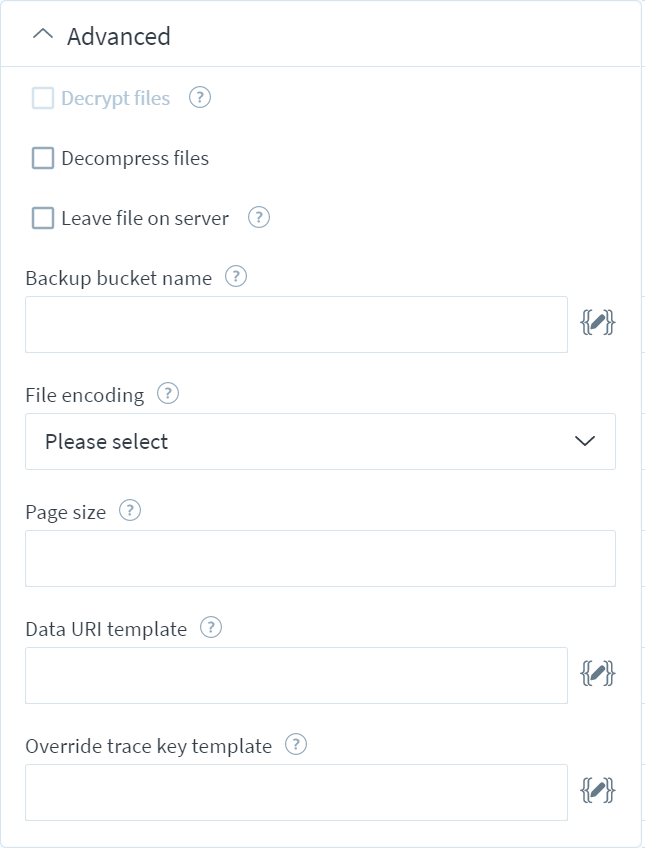Image resolution: width=645 pixels, height=848 pixels.
Task: Open Data URI template help icon
Action: click(x=211, y=627)
